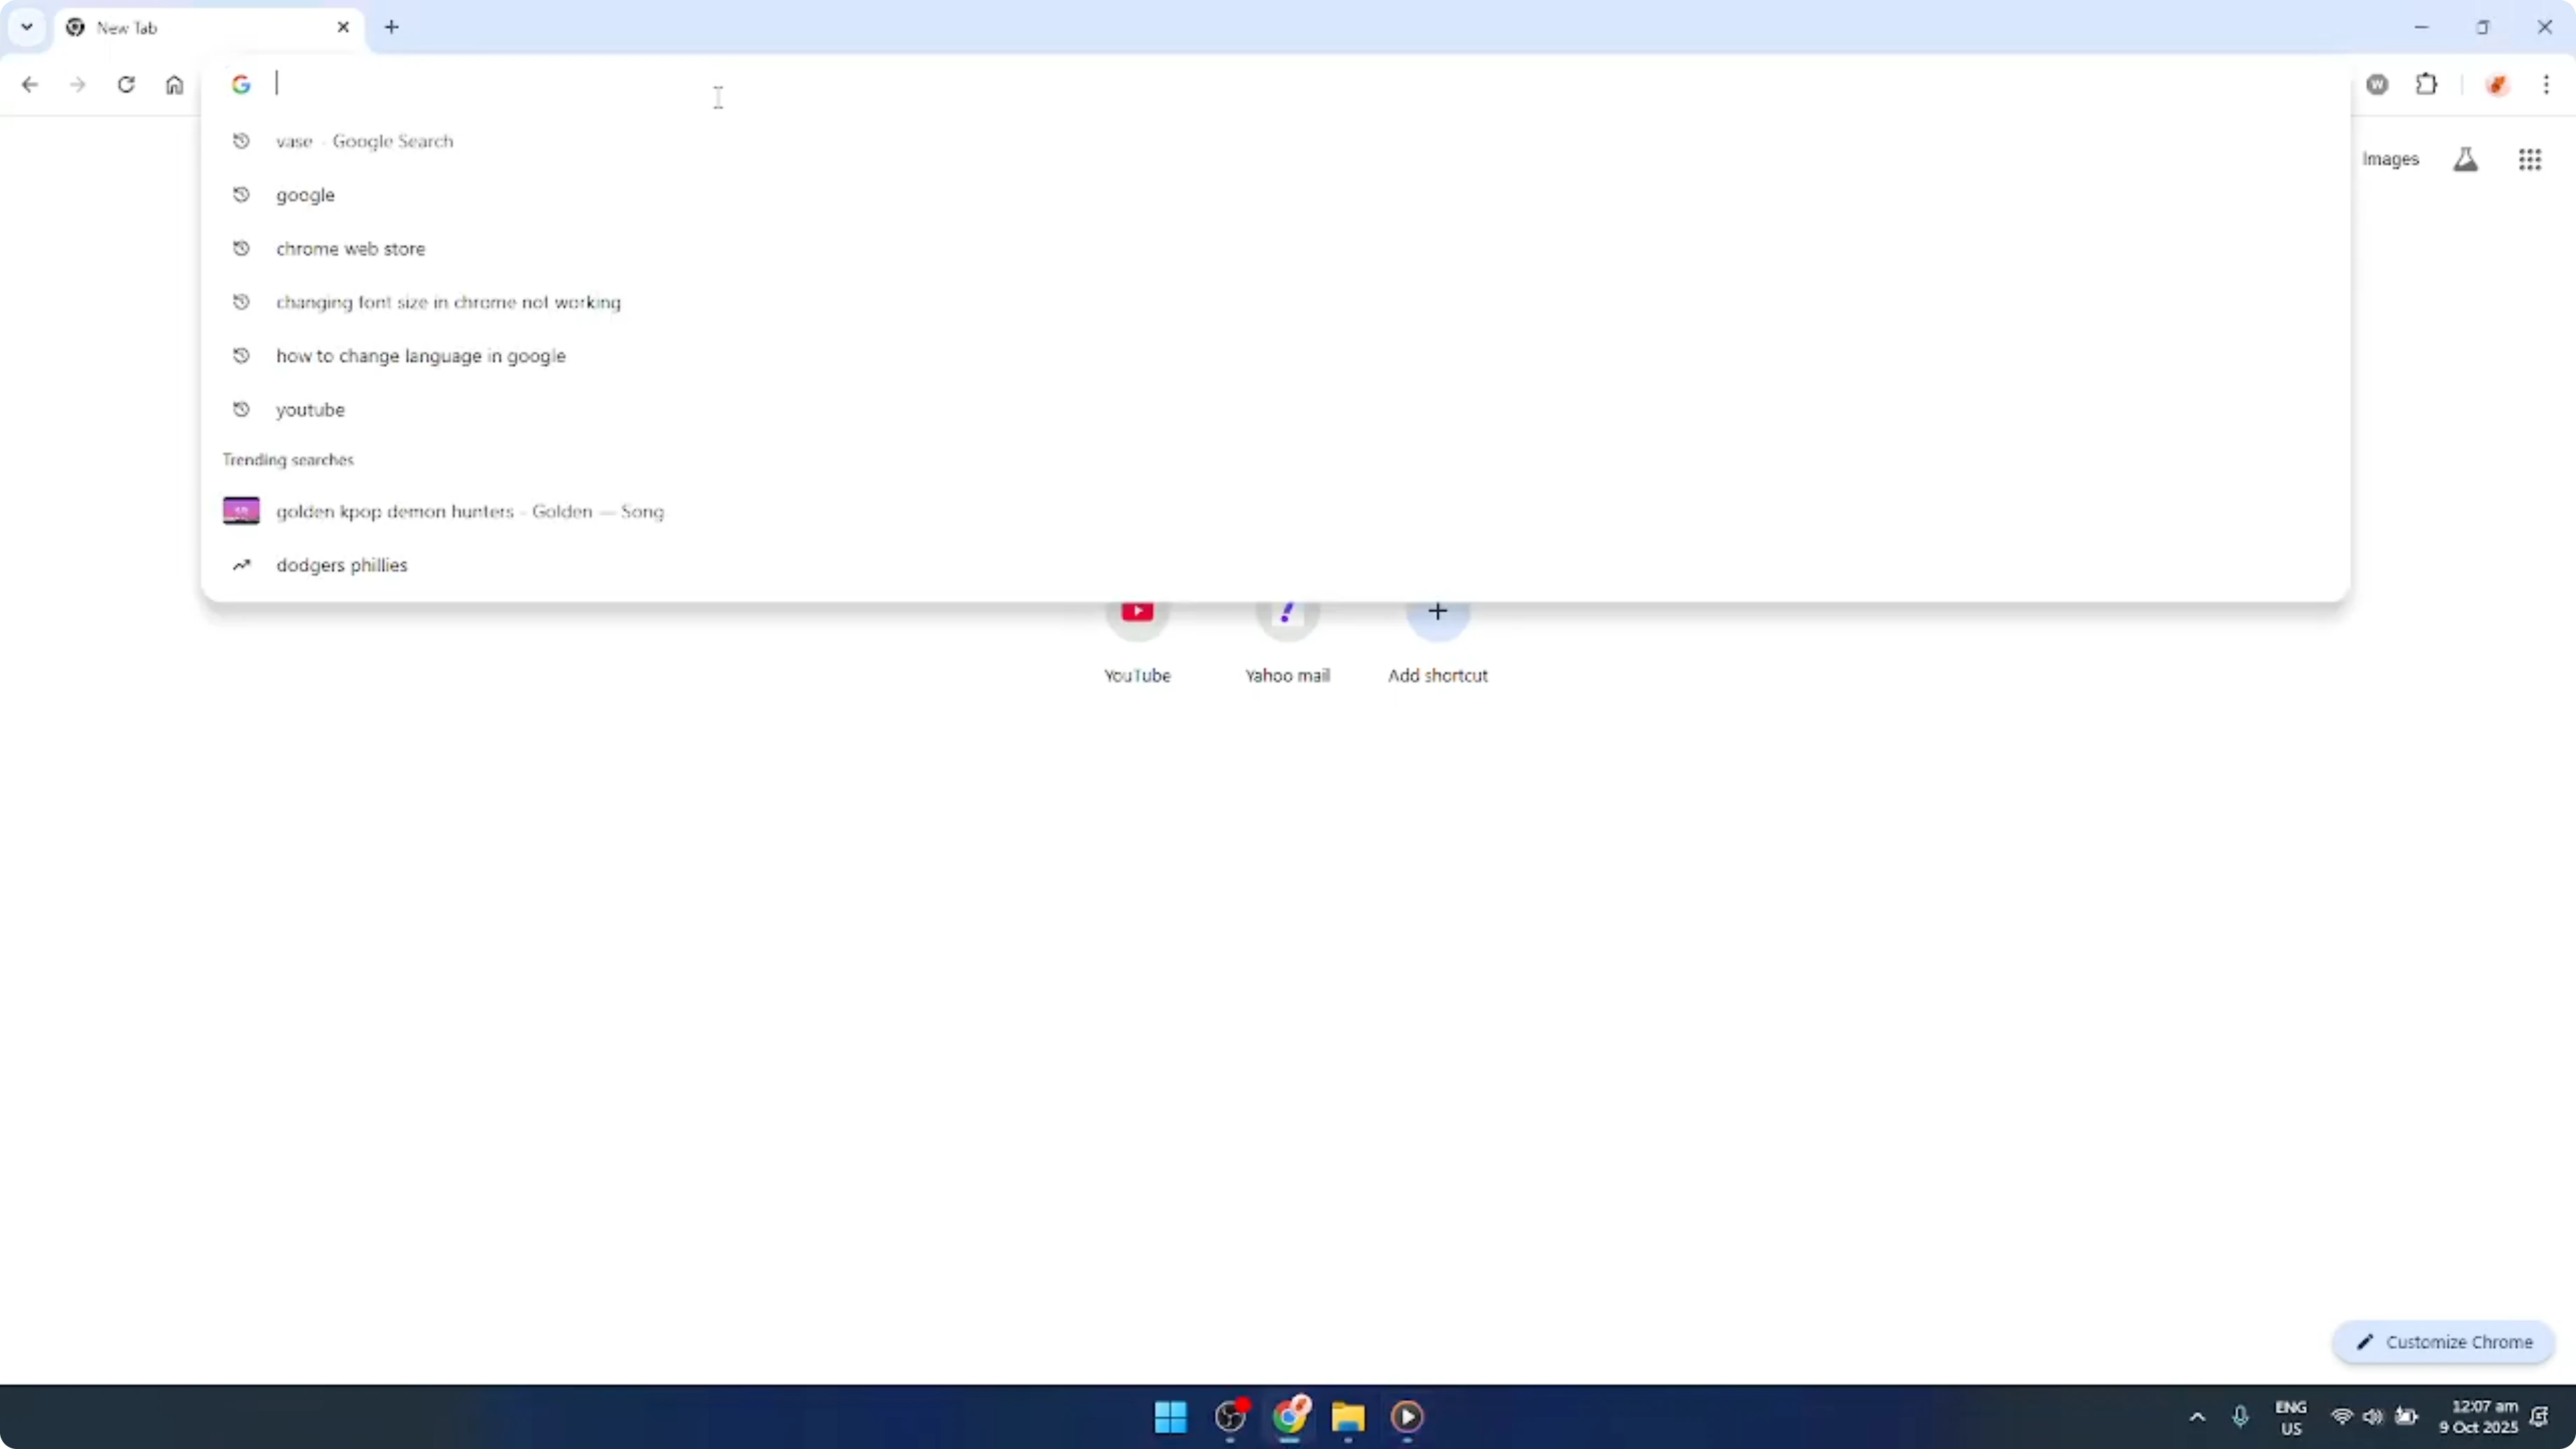Open the Google apps grid

tap(2530, 159)
